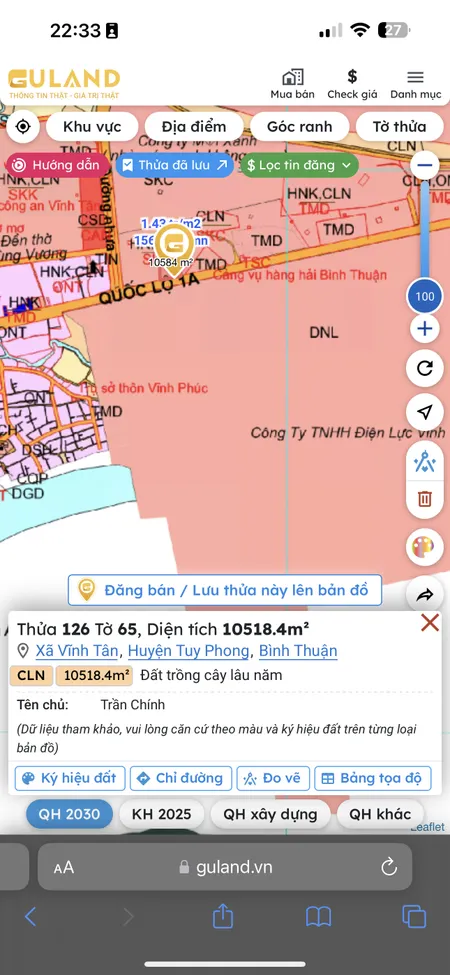This screenshot has width=450, height=975.
Task: Tap QUỐC LỘ 1A road label
Action: pos(149,290)
